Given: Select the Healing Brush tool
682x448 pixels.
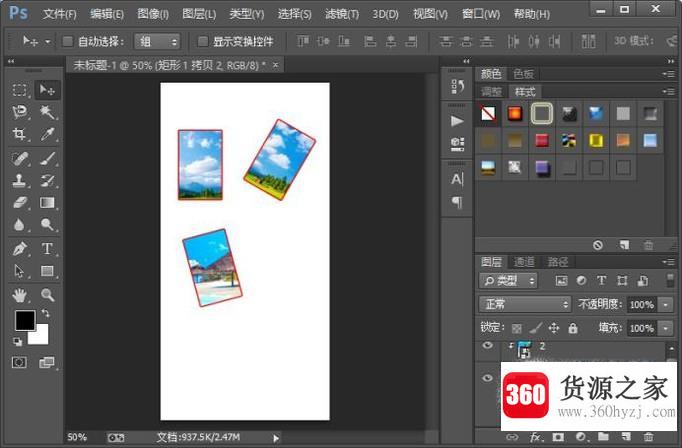Looking at the screenshot, I should point(19,159).
